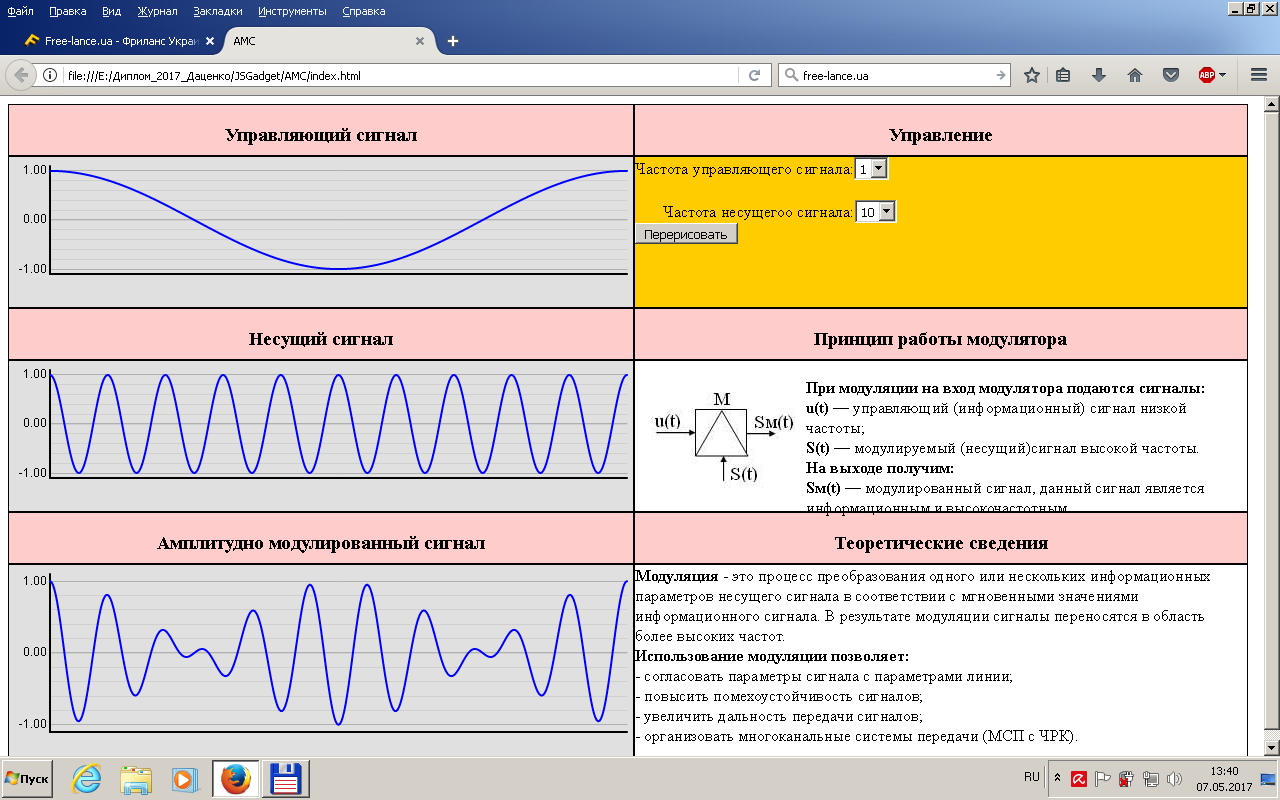The width and height of the screenshot is (1280, 800).
Task: Open a new tab with plus icon
Action: (x=453, y=41)
